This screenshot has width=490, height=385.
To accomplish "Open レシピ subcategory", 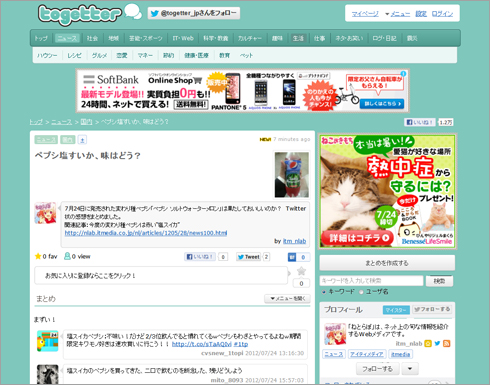I will [x=74, y=55].
